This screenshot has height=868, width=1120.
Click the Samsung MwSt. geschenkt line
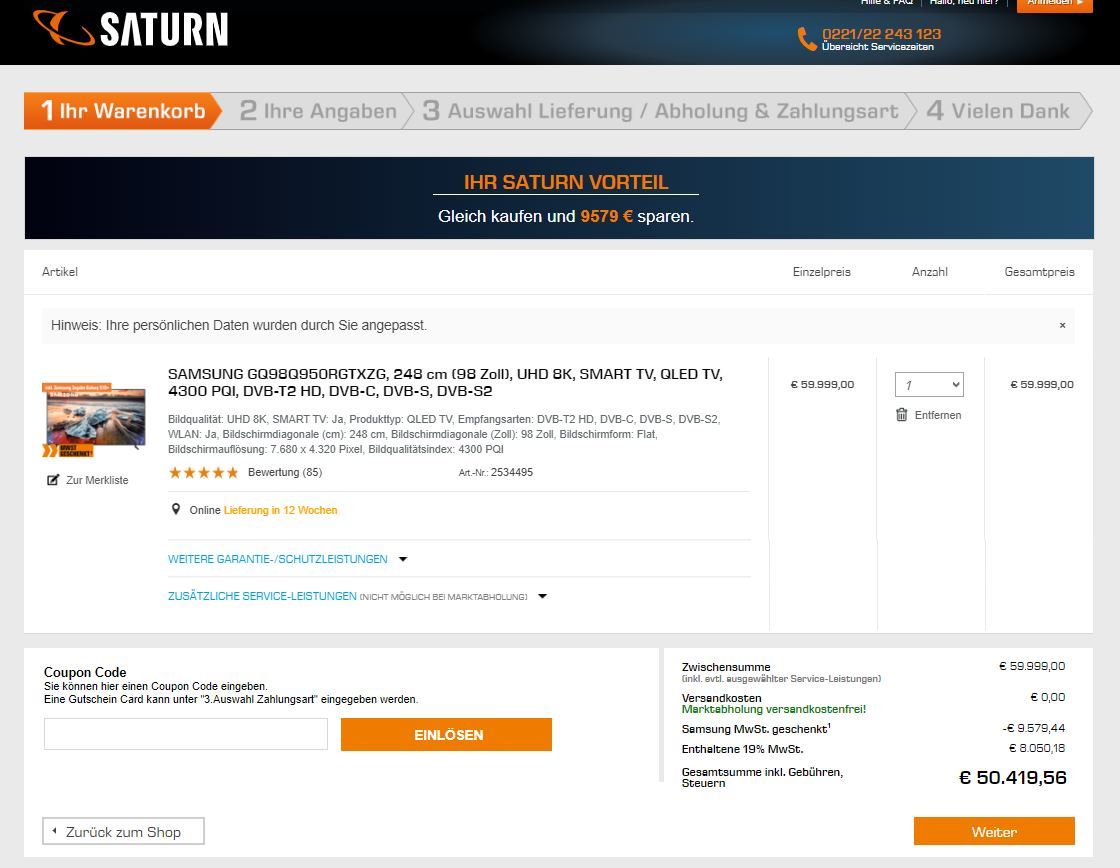tap(756, 729)
